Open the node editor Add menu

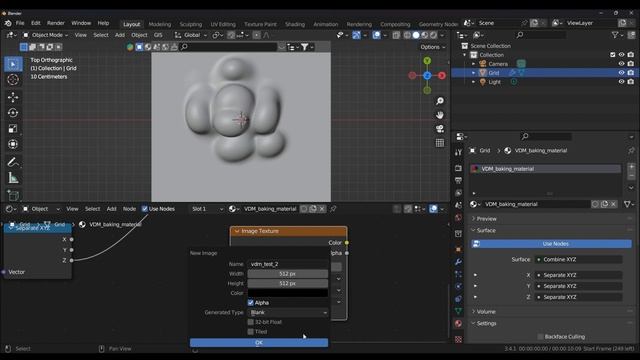click(x=111, y=209)
